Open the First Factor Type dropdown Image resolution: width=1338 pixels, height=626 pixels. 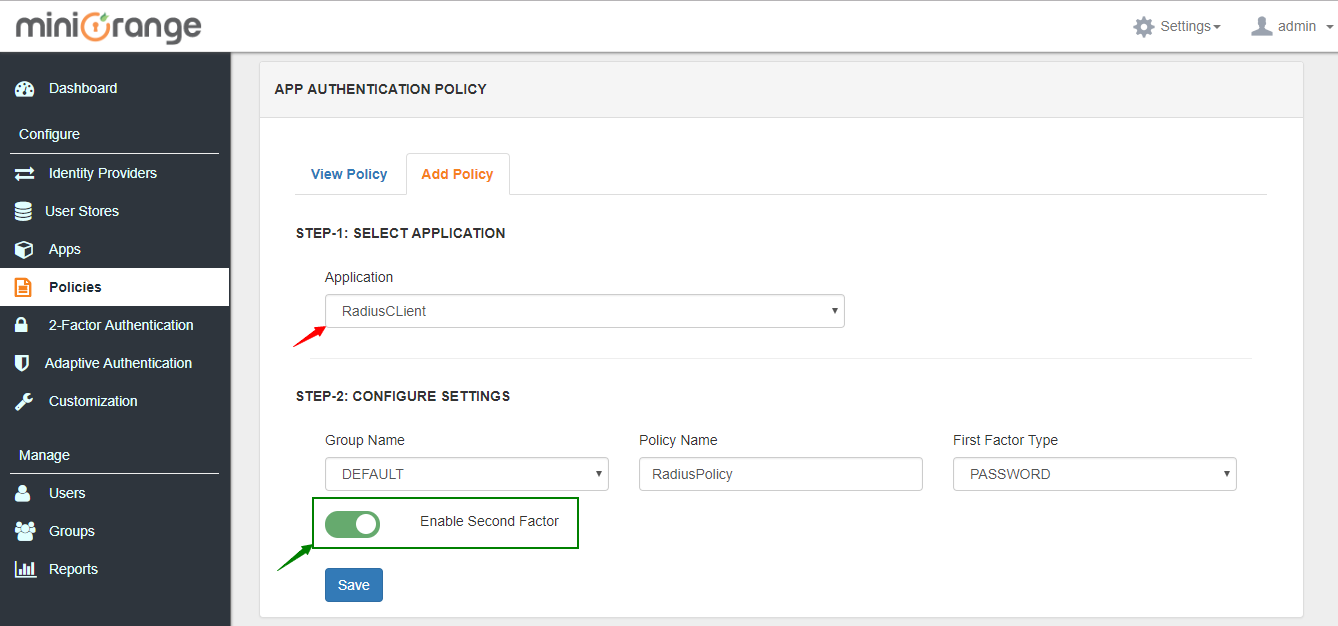click(x=1094, y=474)
